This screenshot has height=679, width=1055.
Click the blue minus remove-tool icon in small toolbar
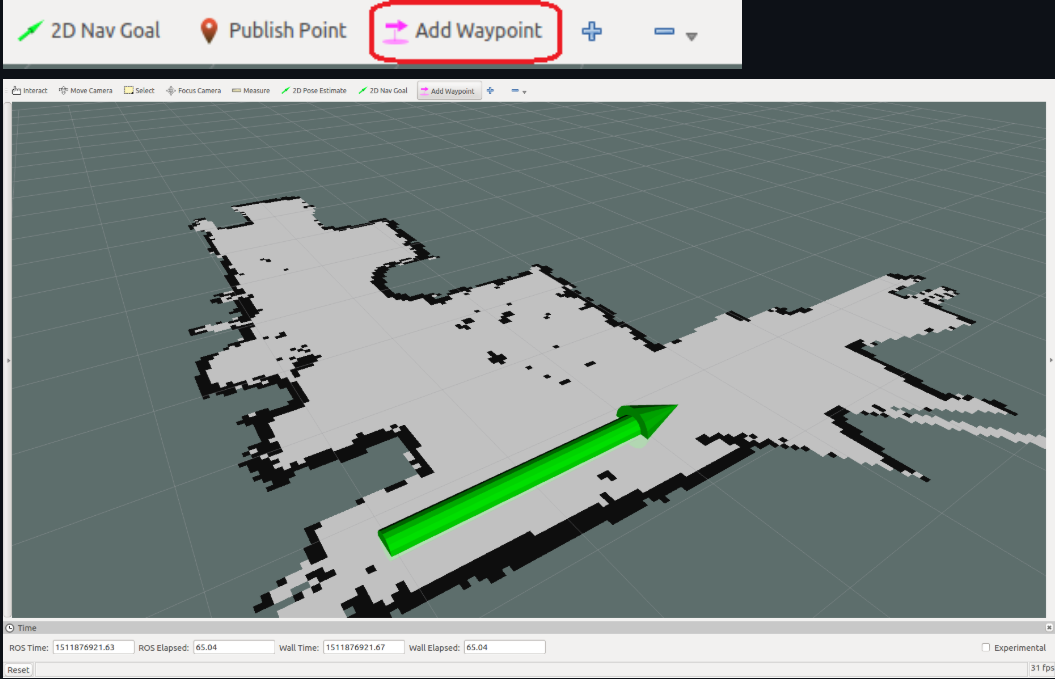pyautogui.click(x=515, y=90)
